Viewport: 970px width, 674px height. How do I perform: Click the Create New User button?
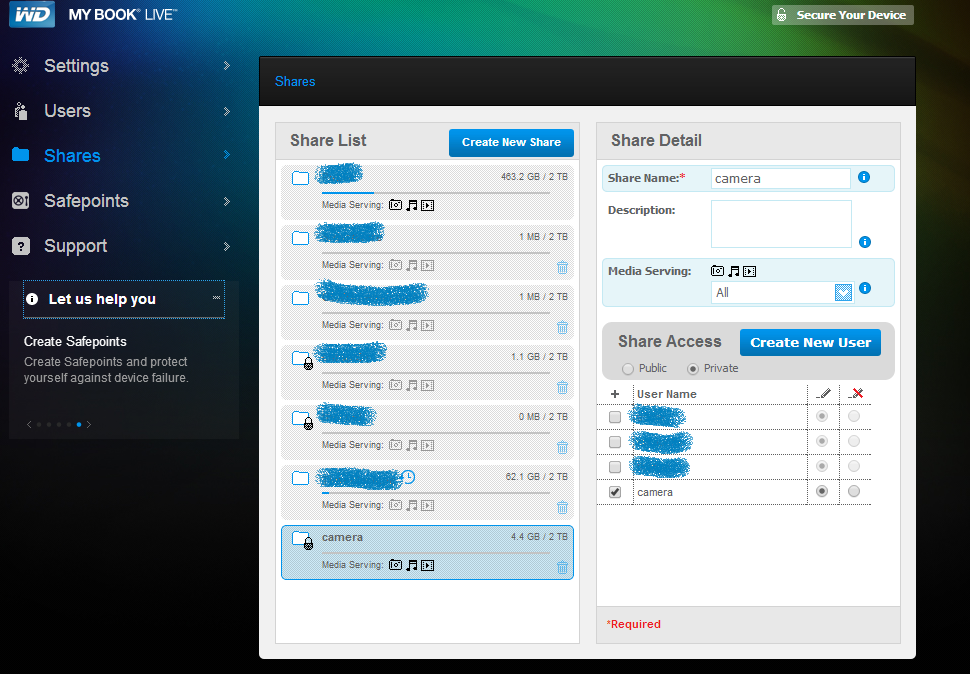tap(810, 343)
